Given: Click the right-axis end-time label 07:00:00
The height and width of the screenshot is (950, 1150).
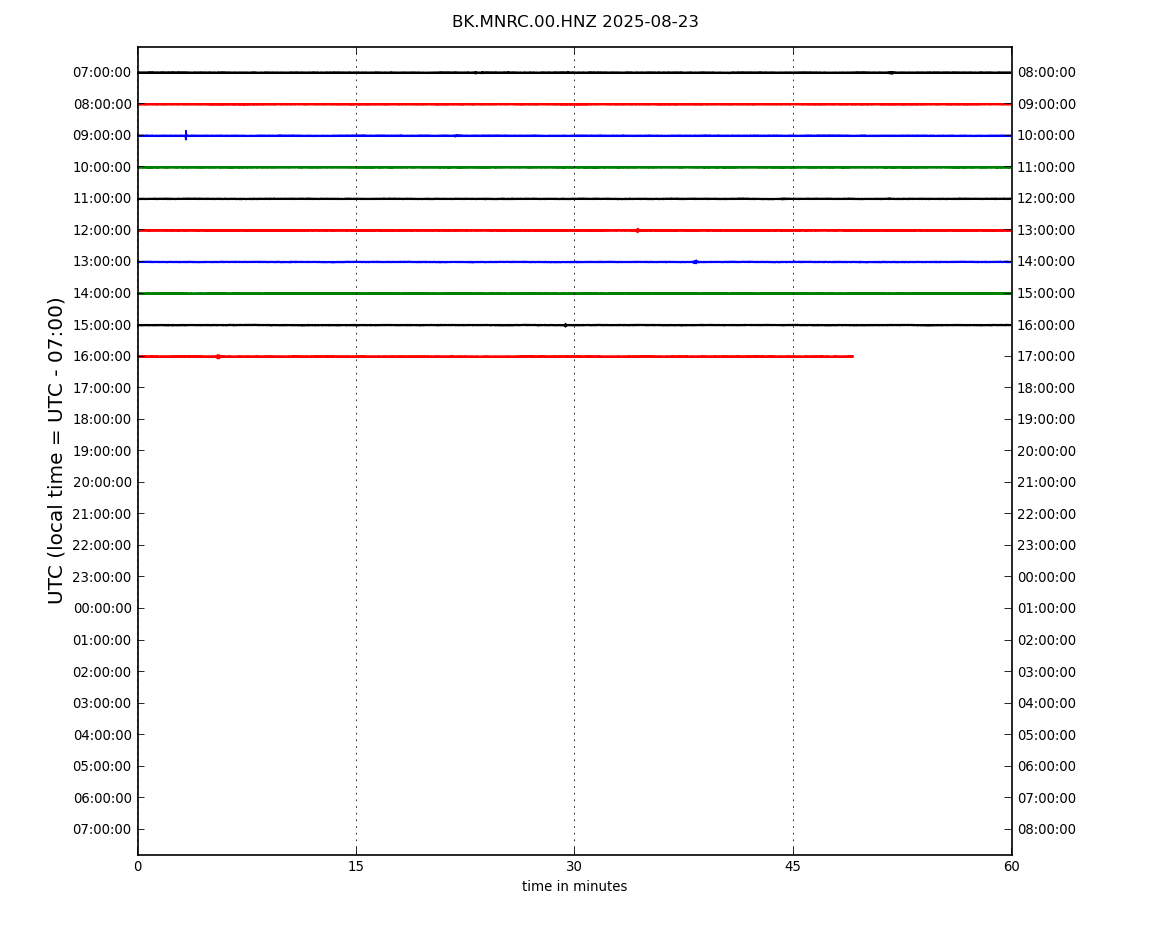Looking at the screenshot, I should pos(1047,798).
